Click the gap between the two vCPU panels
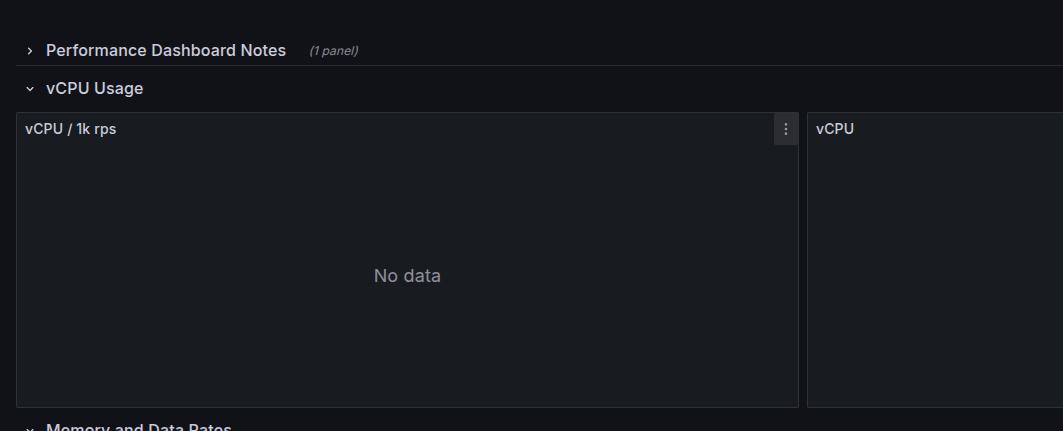This screenshot has width=1063, height=431. 803,260
